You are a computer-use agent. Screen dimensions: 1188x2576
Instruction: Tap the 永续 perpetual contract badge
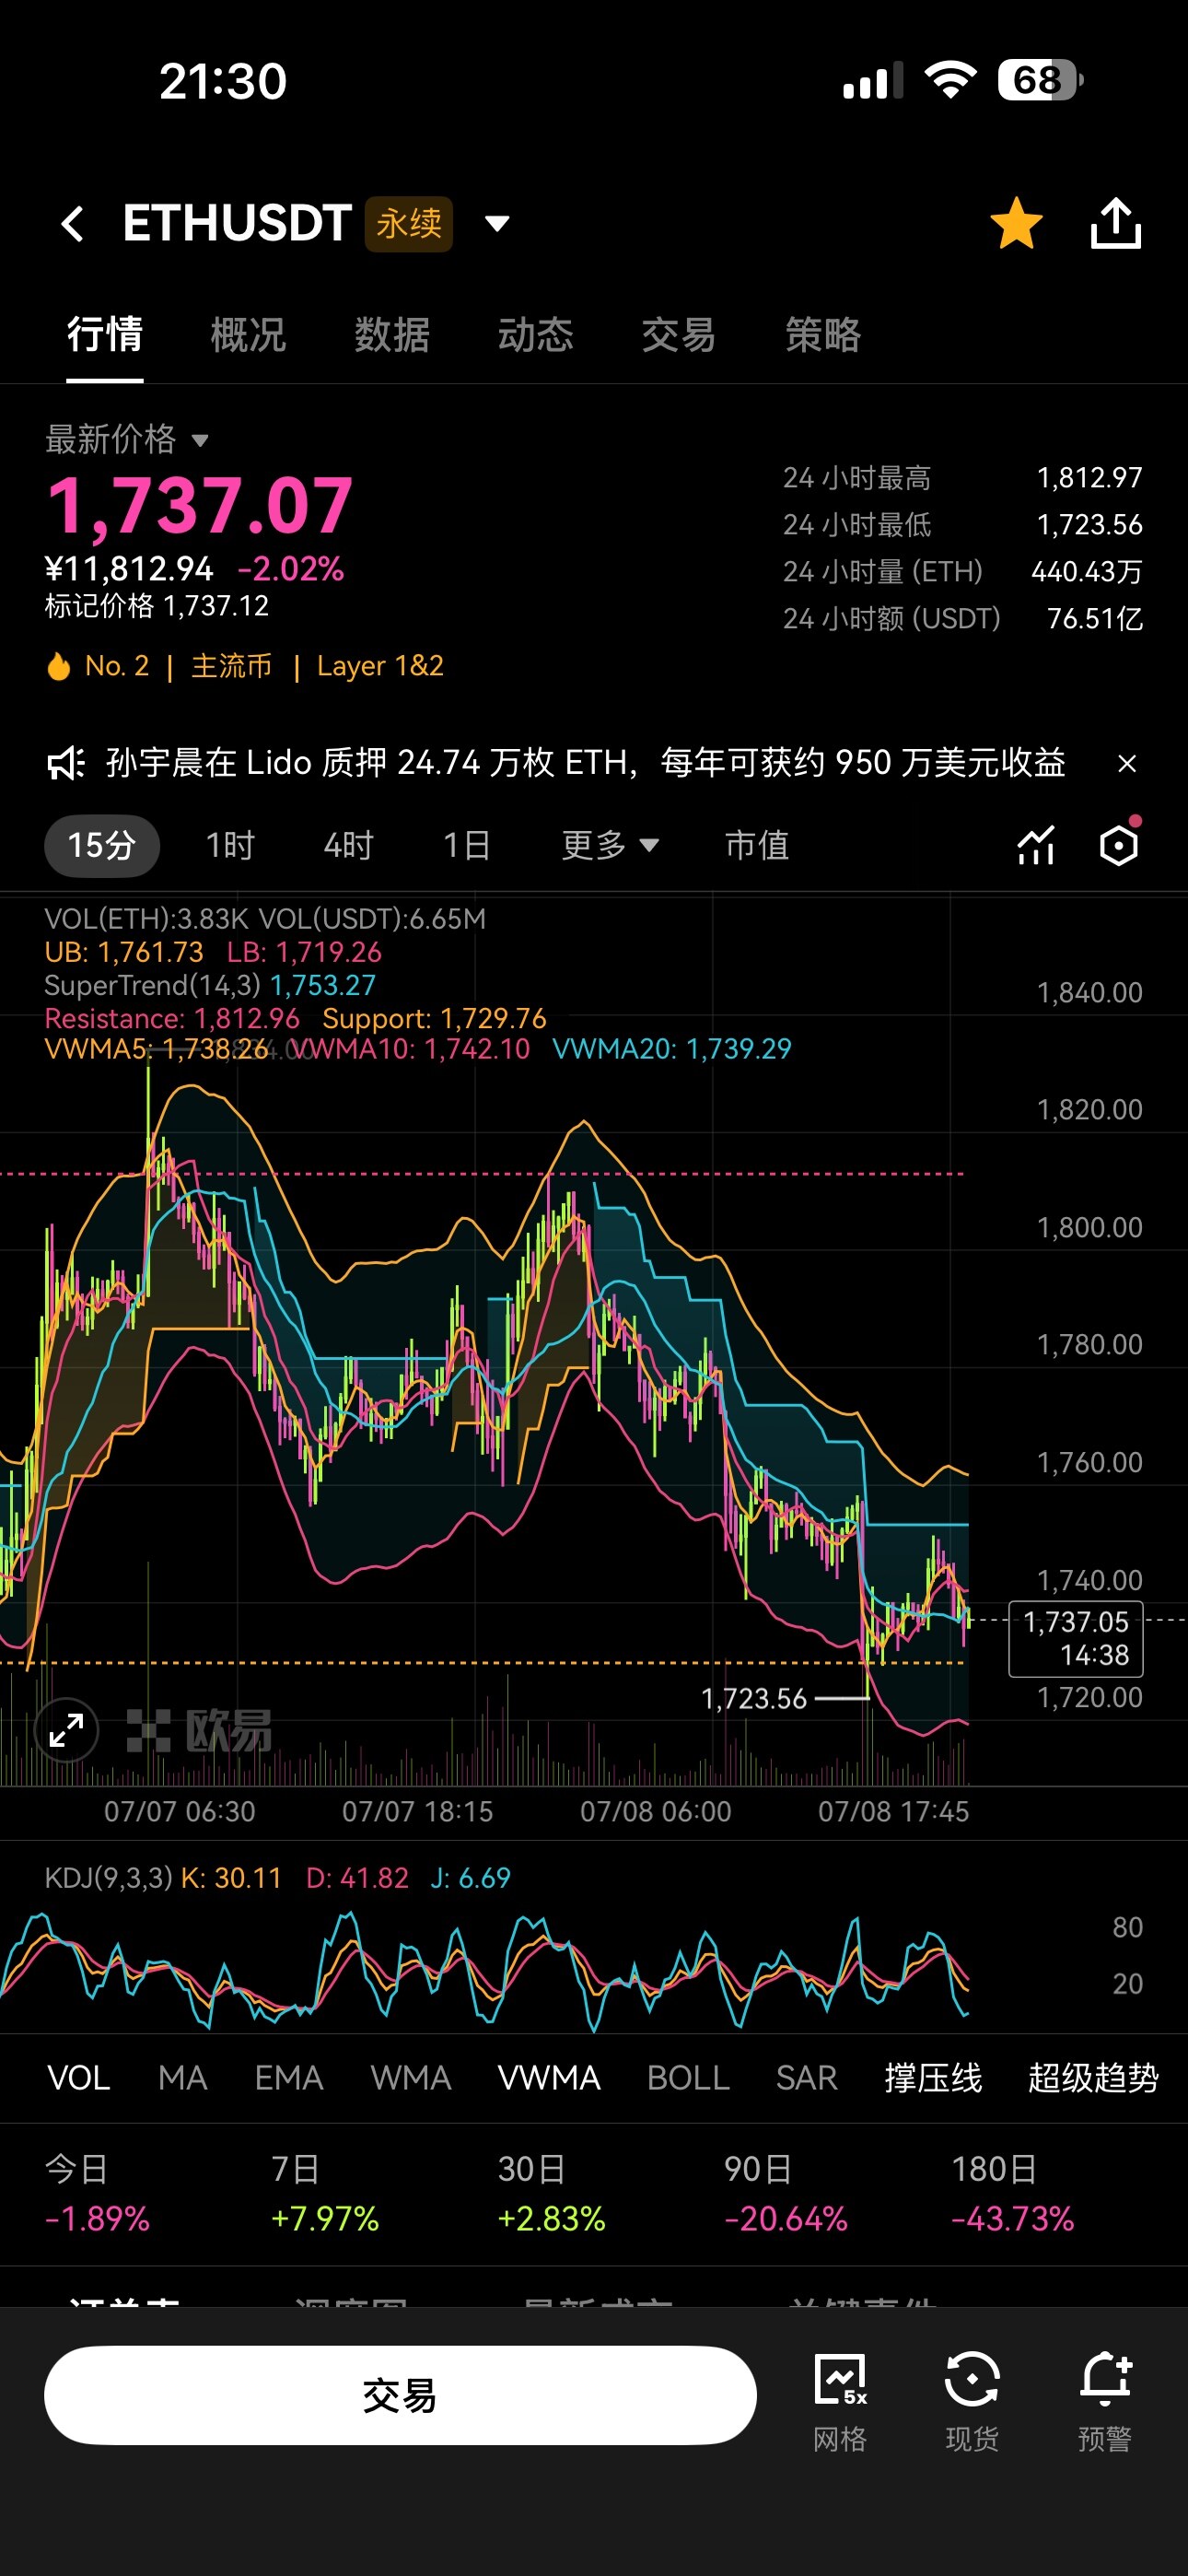(409, 223)
